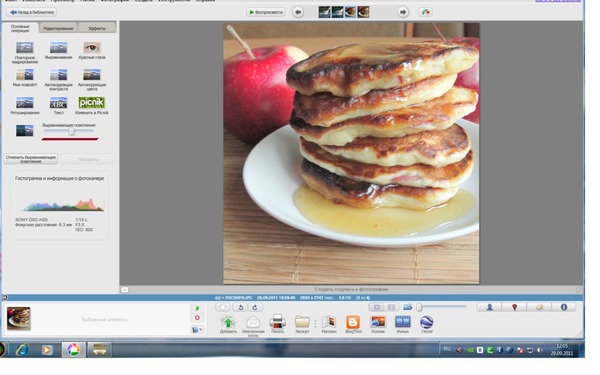Viewport: 600px width, 375px height.
Task: Select the Text tool icon
Action: coord(58,103)
